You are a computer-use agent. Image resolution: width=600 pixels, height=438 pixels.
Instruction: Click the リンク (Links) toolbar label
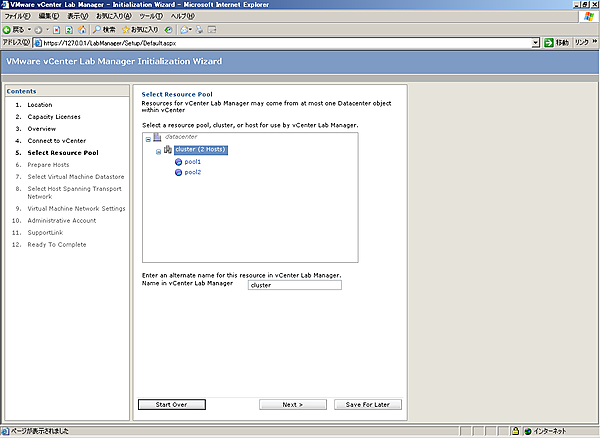pos(582,42)
